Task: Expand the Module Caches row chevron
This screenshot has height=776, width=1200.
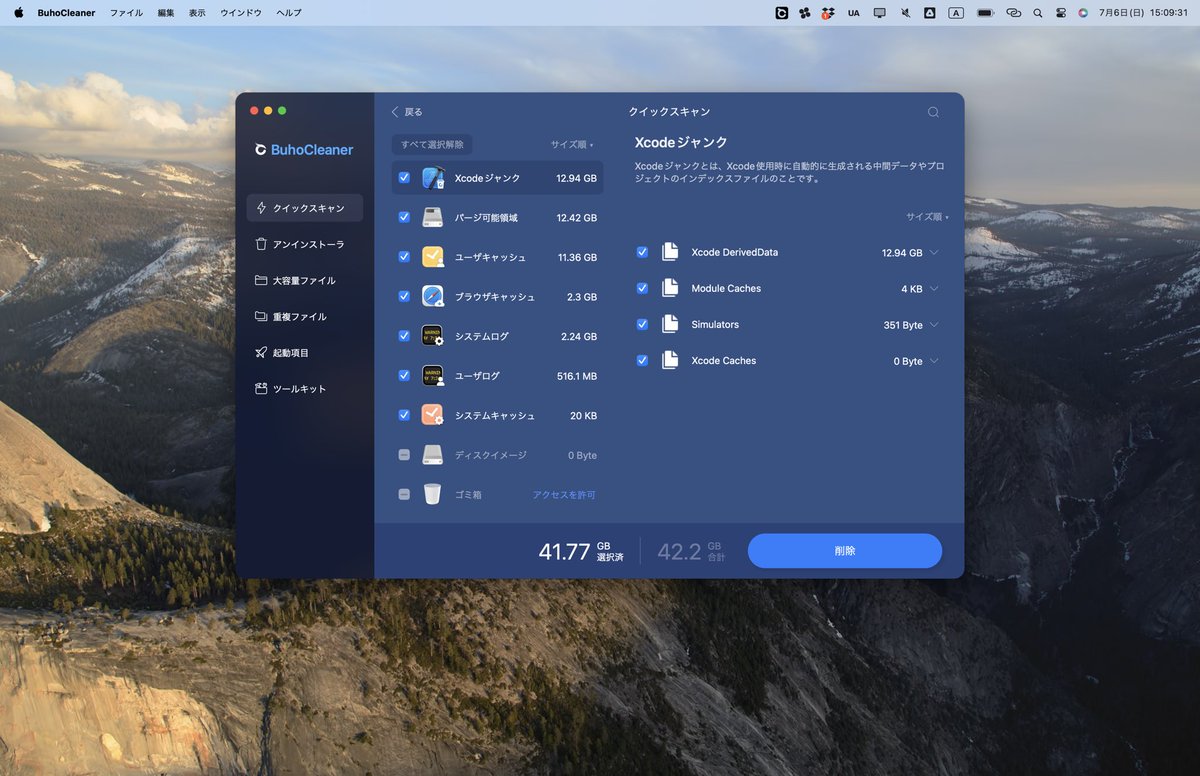Action: coord(934,289)
